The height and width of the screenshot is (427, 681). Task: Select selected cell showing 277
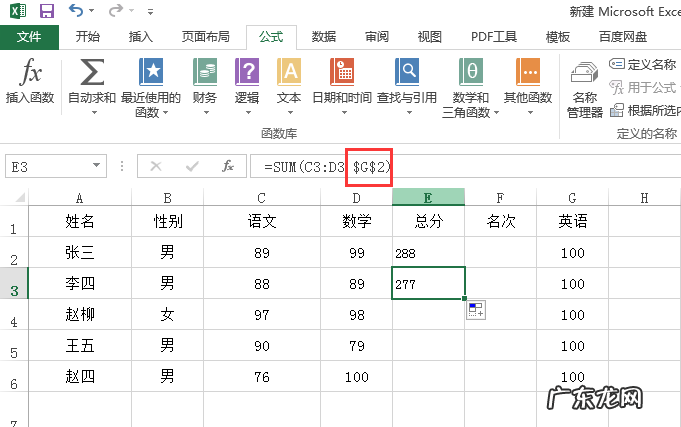coord(428,283)
